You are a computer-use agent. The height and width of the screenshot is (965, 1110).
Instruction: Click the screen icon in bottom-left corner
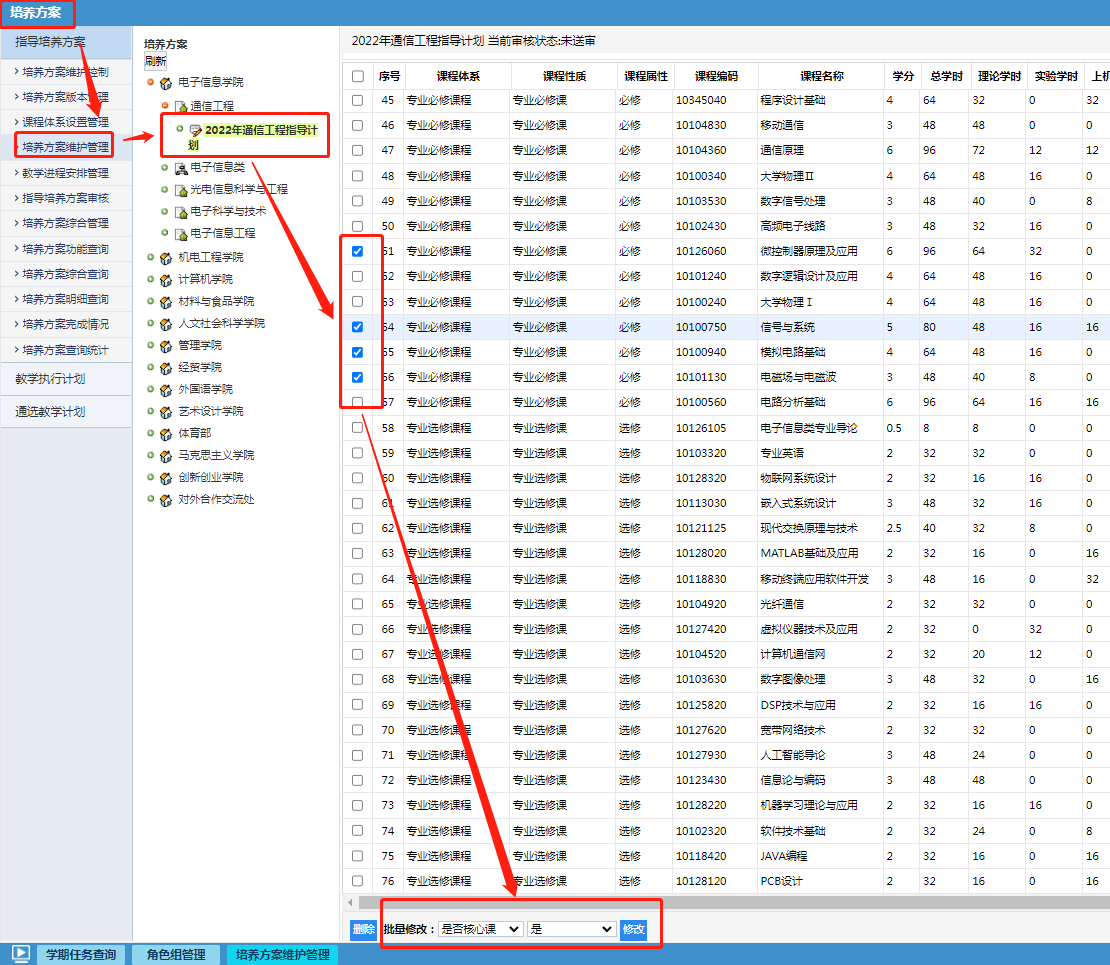tap(20, 954)
